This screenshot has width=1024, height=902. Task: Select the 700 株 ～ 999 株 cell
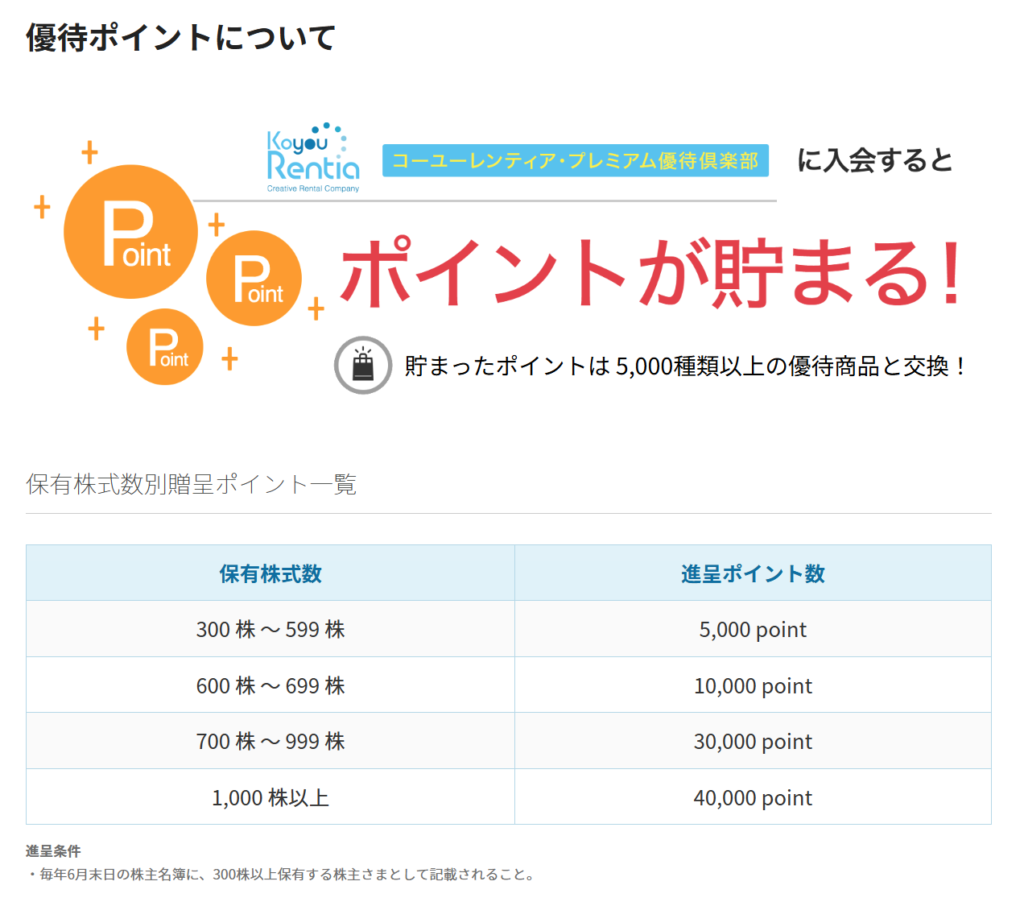click(x=270, y=741)
